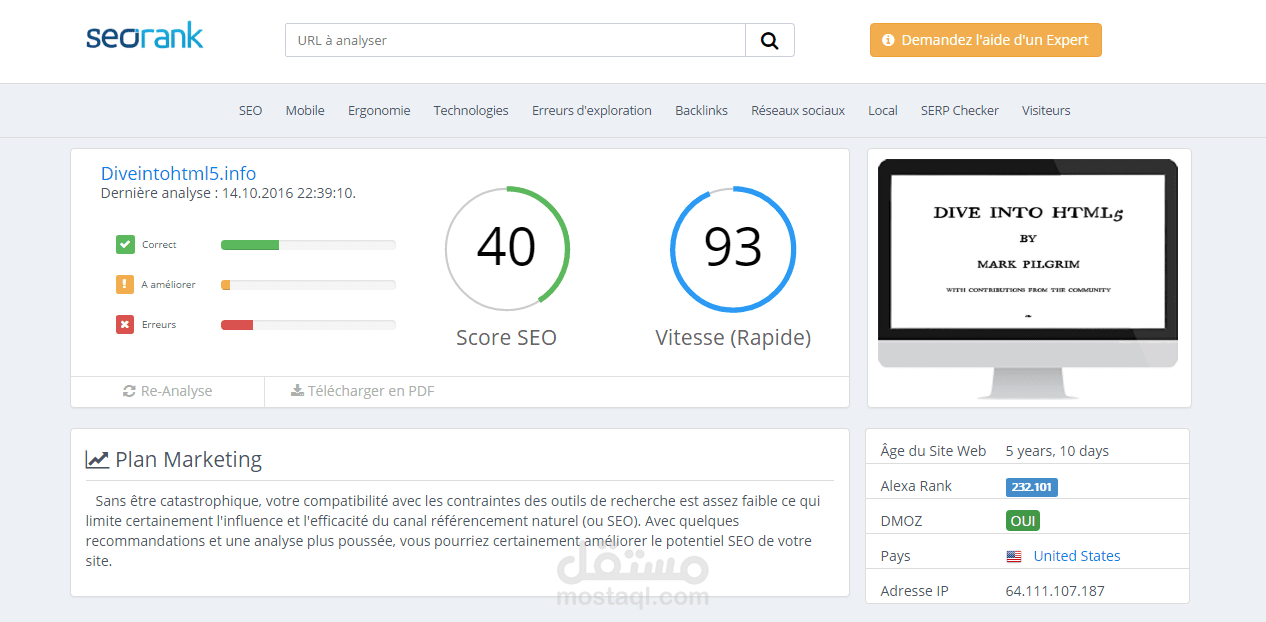Click the Alexa Rank 232.101 badge
This screenshot has width=1266, height=622.
tap(1031, 487)
